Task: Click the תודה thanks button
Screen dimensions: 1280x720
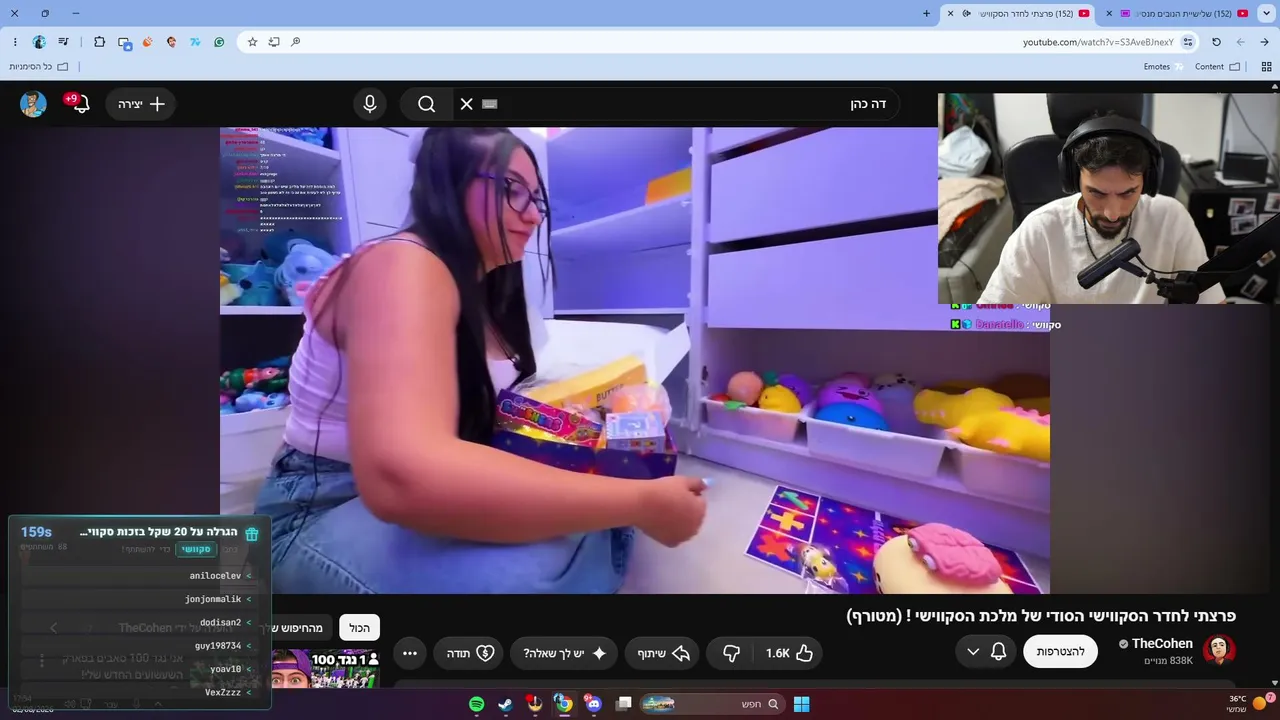Action: (x=470, y=653)
